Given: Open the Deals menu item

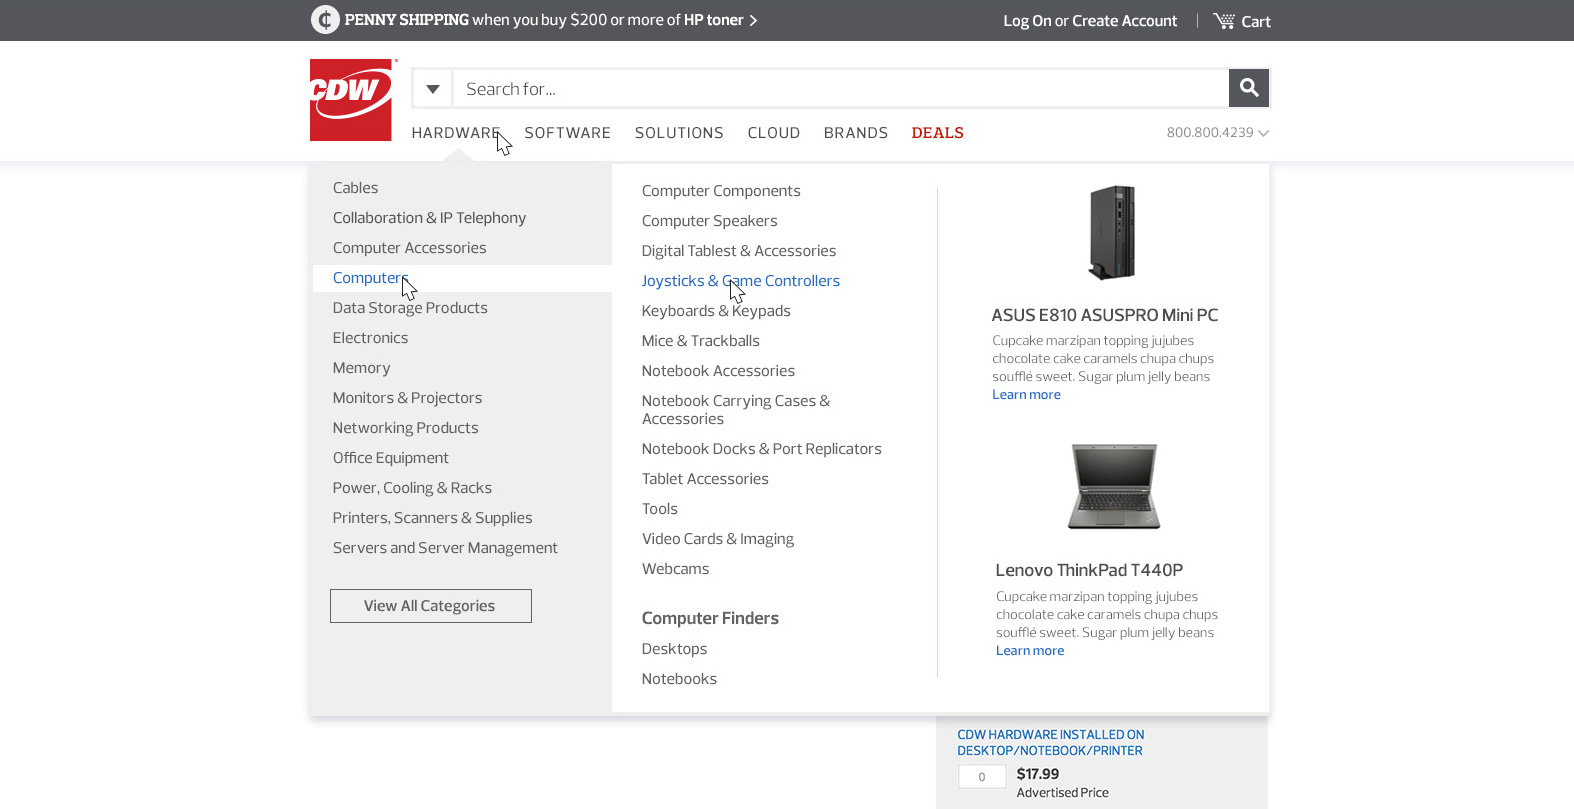Looking at the screenshot, I should pyautogui.click(x=937, y=133).
